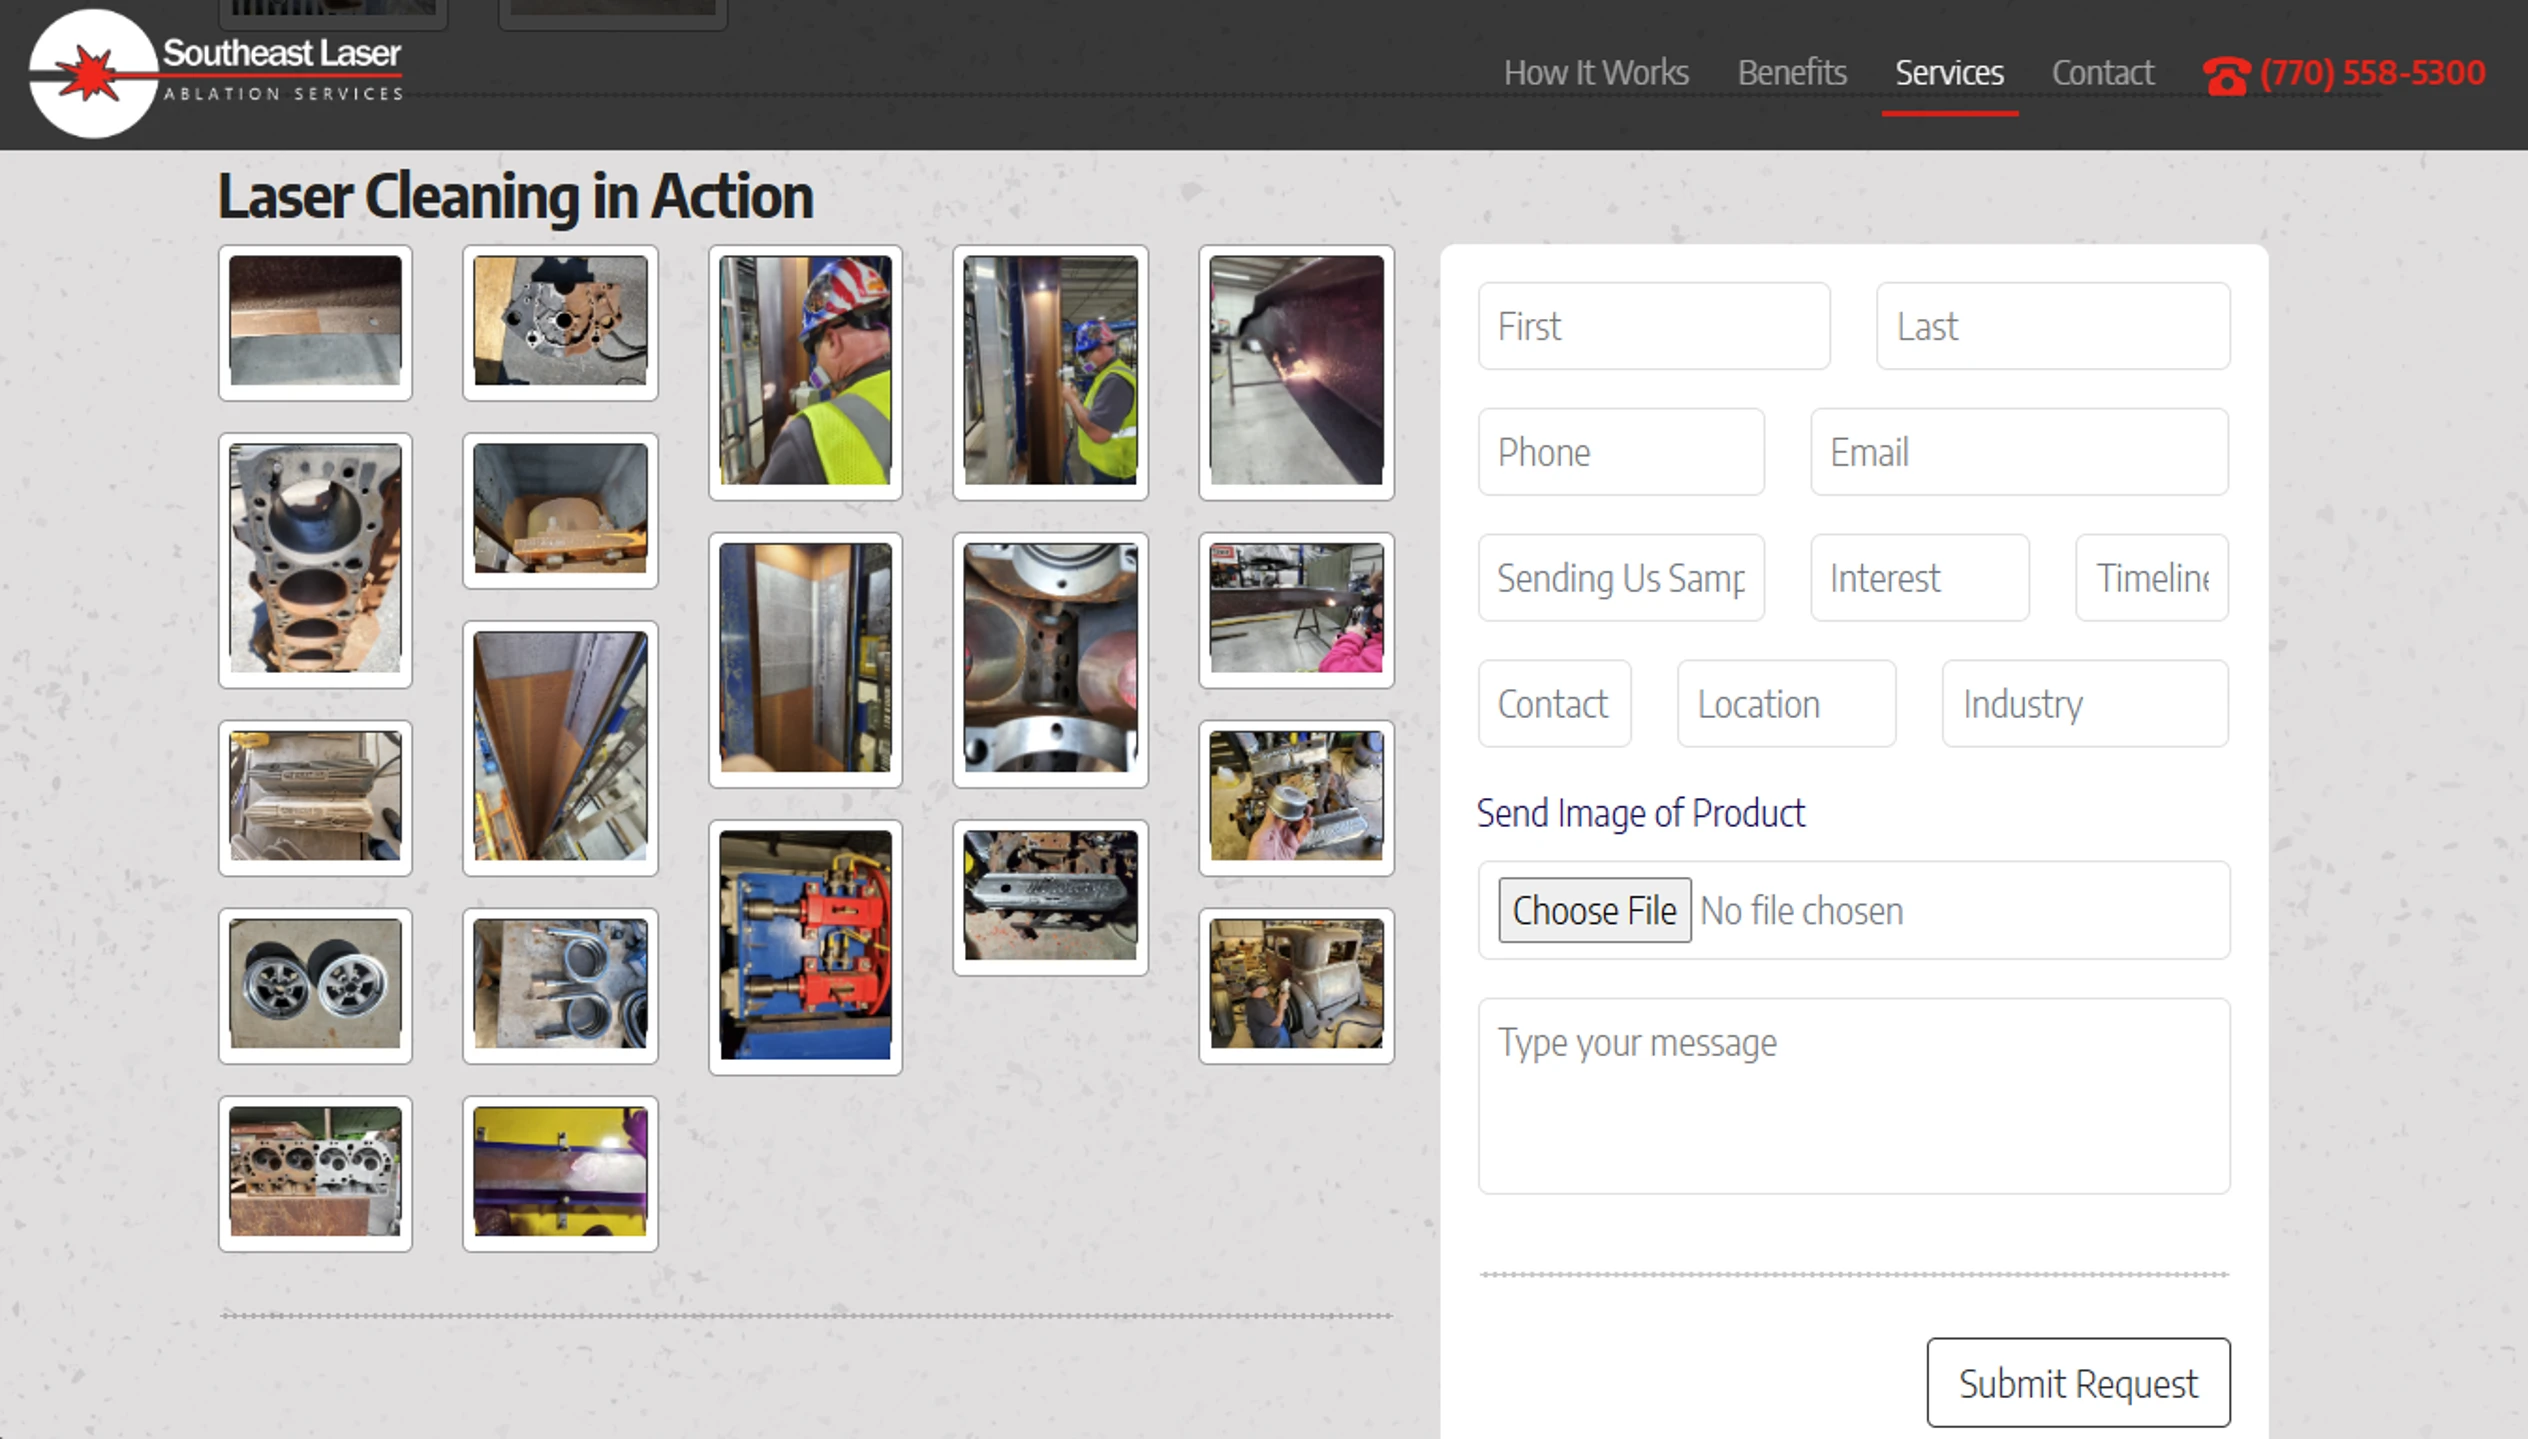Select the Services nav item
The width and height of the screenshot is (2528, 1439).
(1949, 72)
